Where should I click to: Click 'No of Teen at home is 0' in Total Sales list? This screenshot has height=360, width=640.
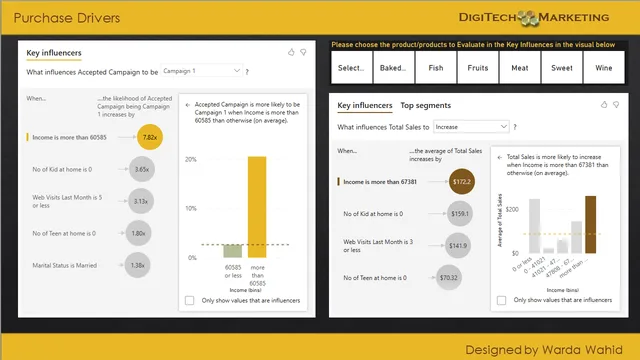click(x=375, y=278)
